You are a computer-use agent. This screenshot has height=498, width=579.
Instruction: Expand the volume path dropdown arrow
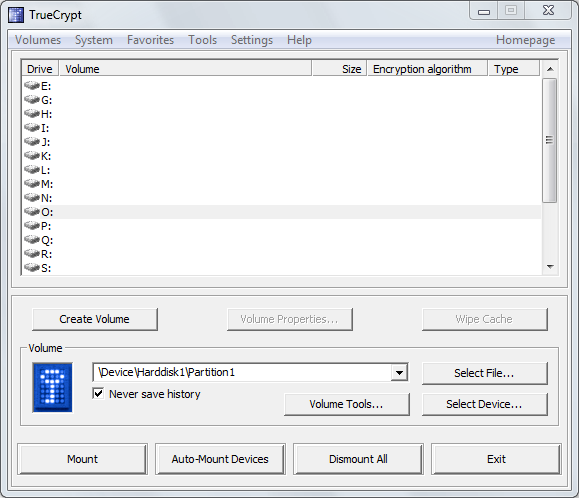(399, 372)
